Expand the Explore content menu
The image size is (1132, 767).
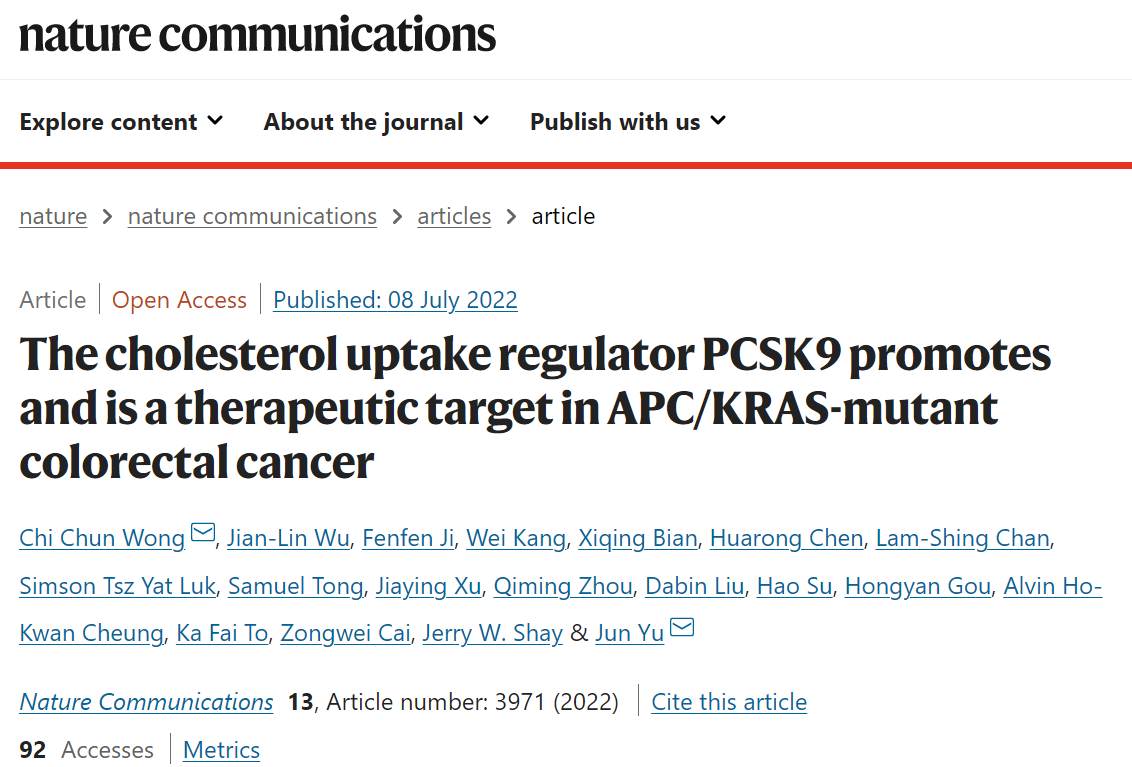point(121,121)
